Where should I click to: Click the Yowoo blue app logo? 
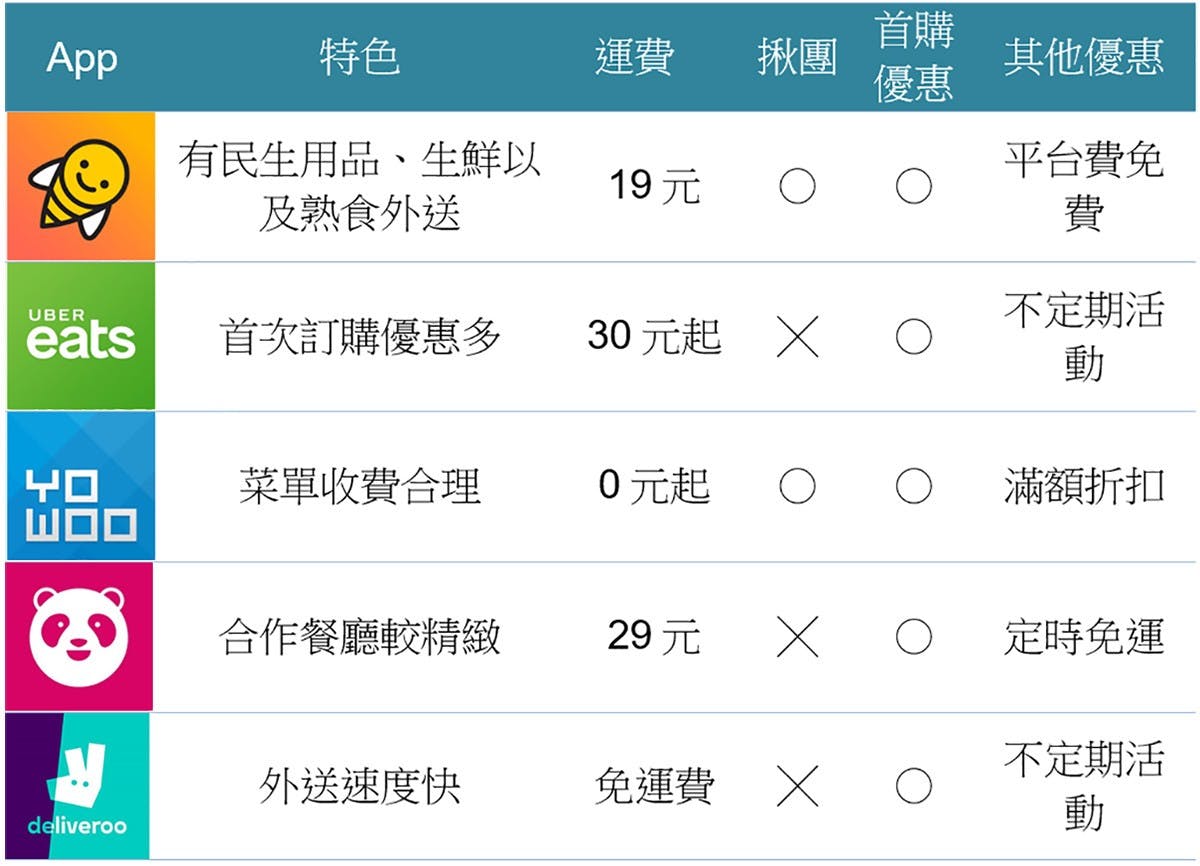pos(80,486)
